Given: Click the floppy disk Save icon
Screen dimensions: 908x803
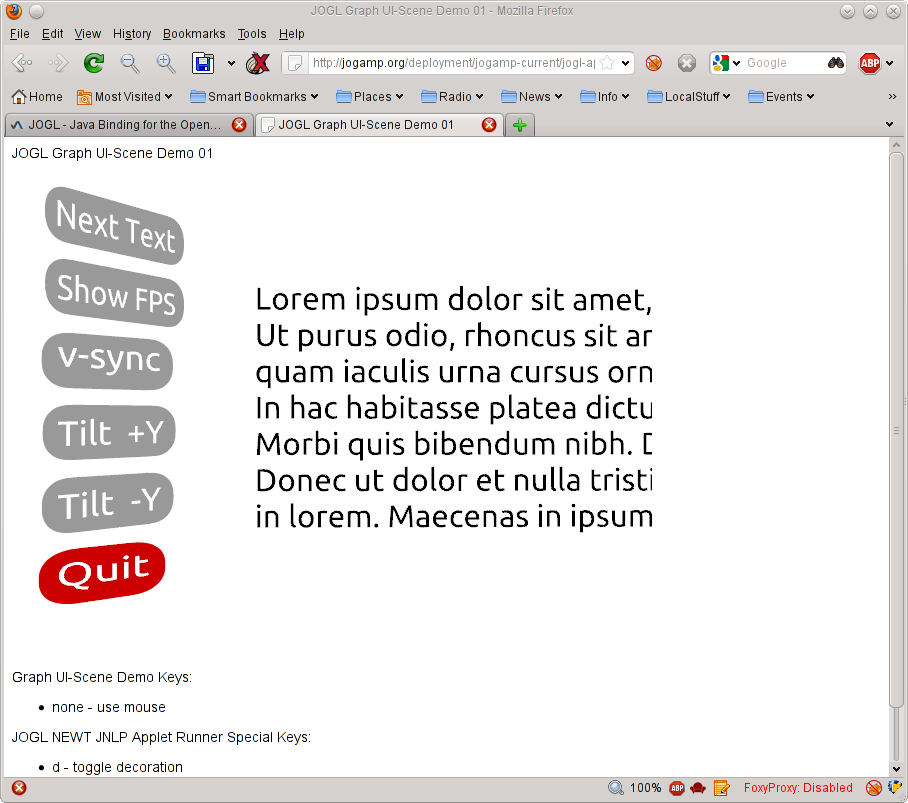Looking at the screenshot, I should pyautogui.click(x=203, y=63).
